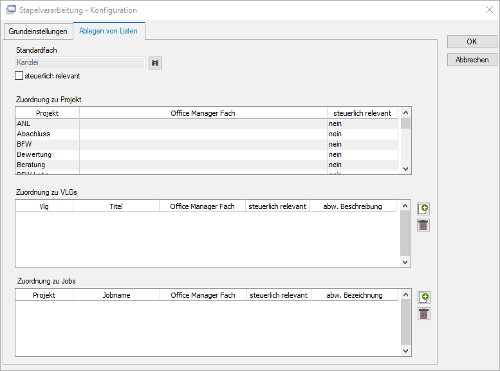Click abw. Bezeichnung column header
This screenshot has width=500, height=371.
(354, 295)
